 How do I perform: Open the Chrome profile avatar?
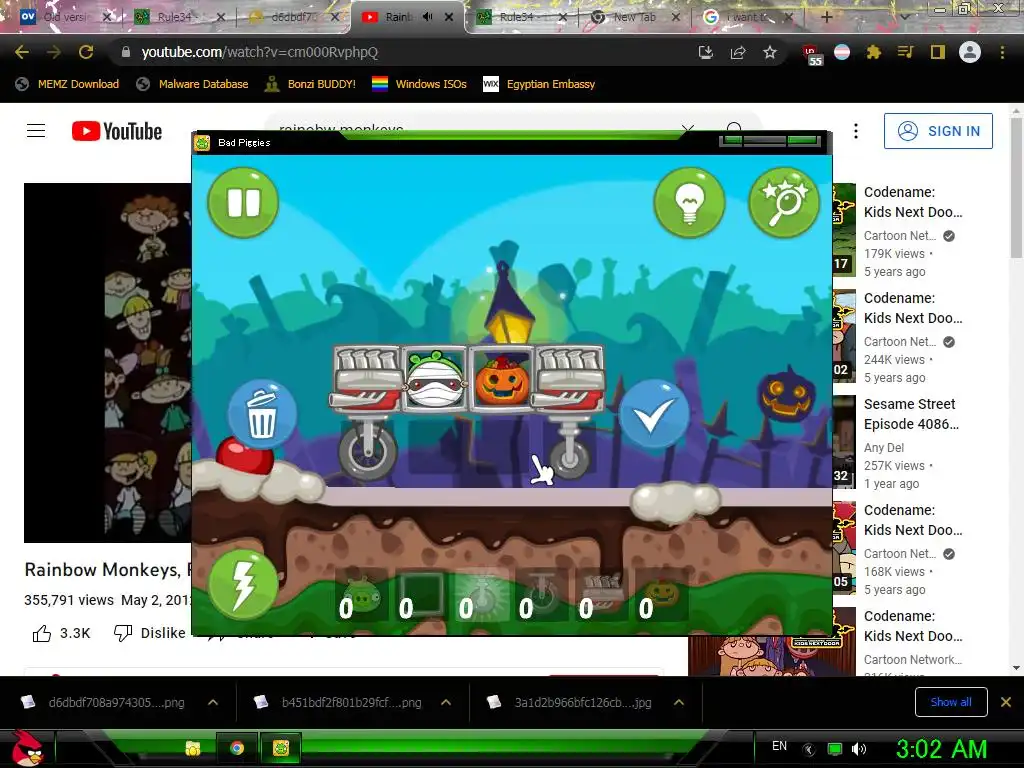pos(970,52)
